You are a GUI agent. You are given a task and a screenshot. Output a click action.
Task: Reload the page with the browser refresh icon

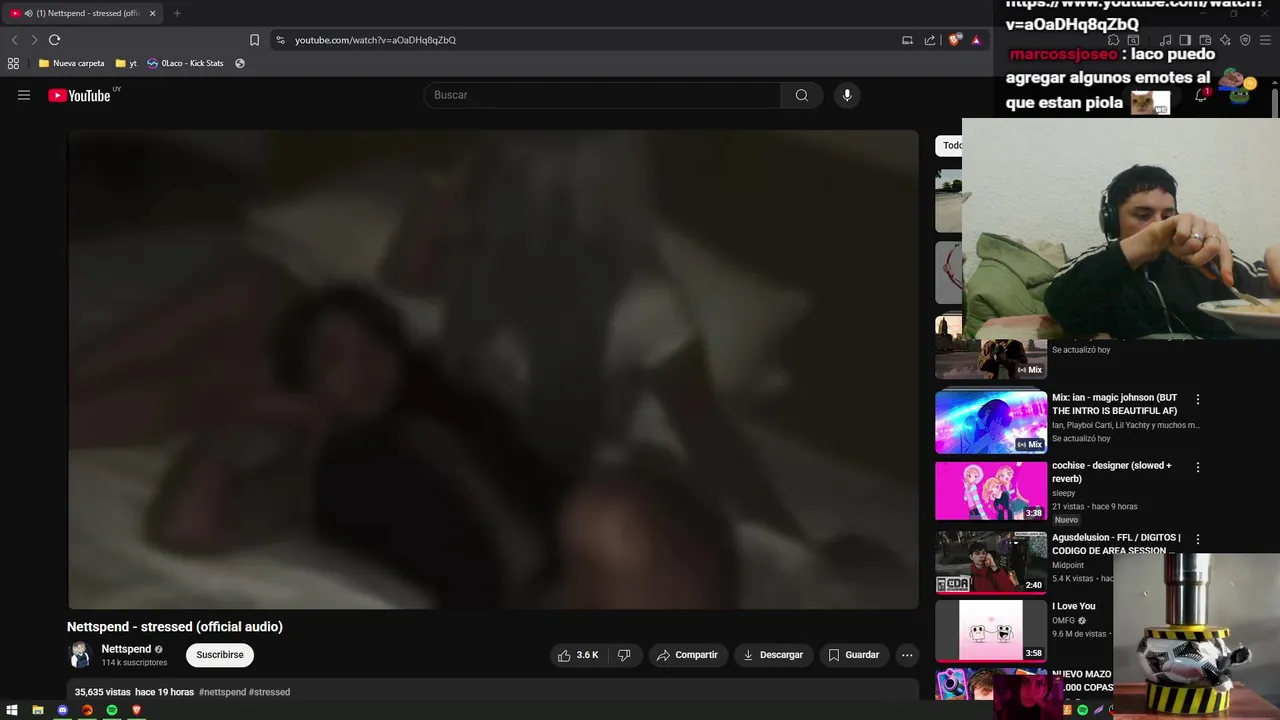pyautogui.click(x=54, y=40)
